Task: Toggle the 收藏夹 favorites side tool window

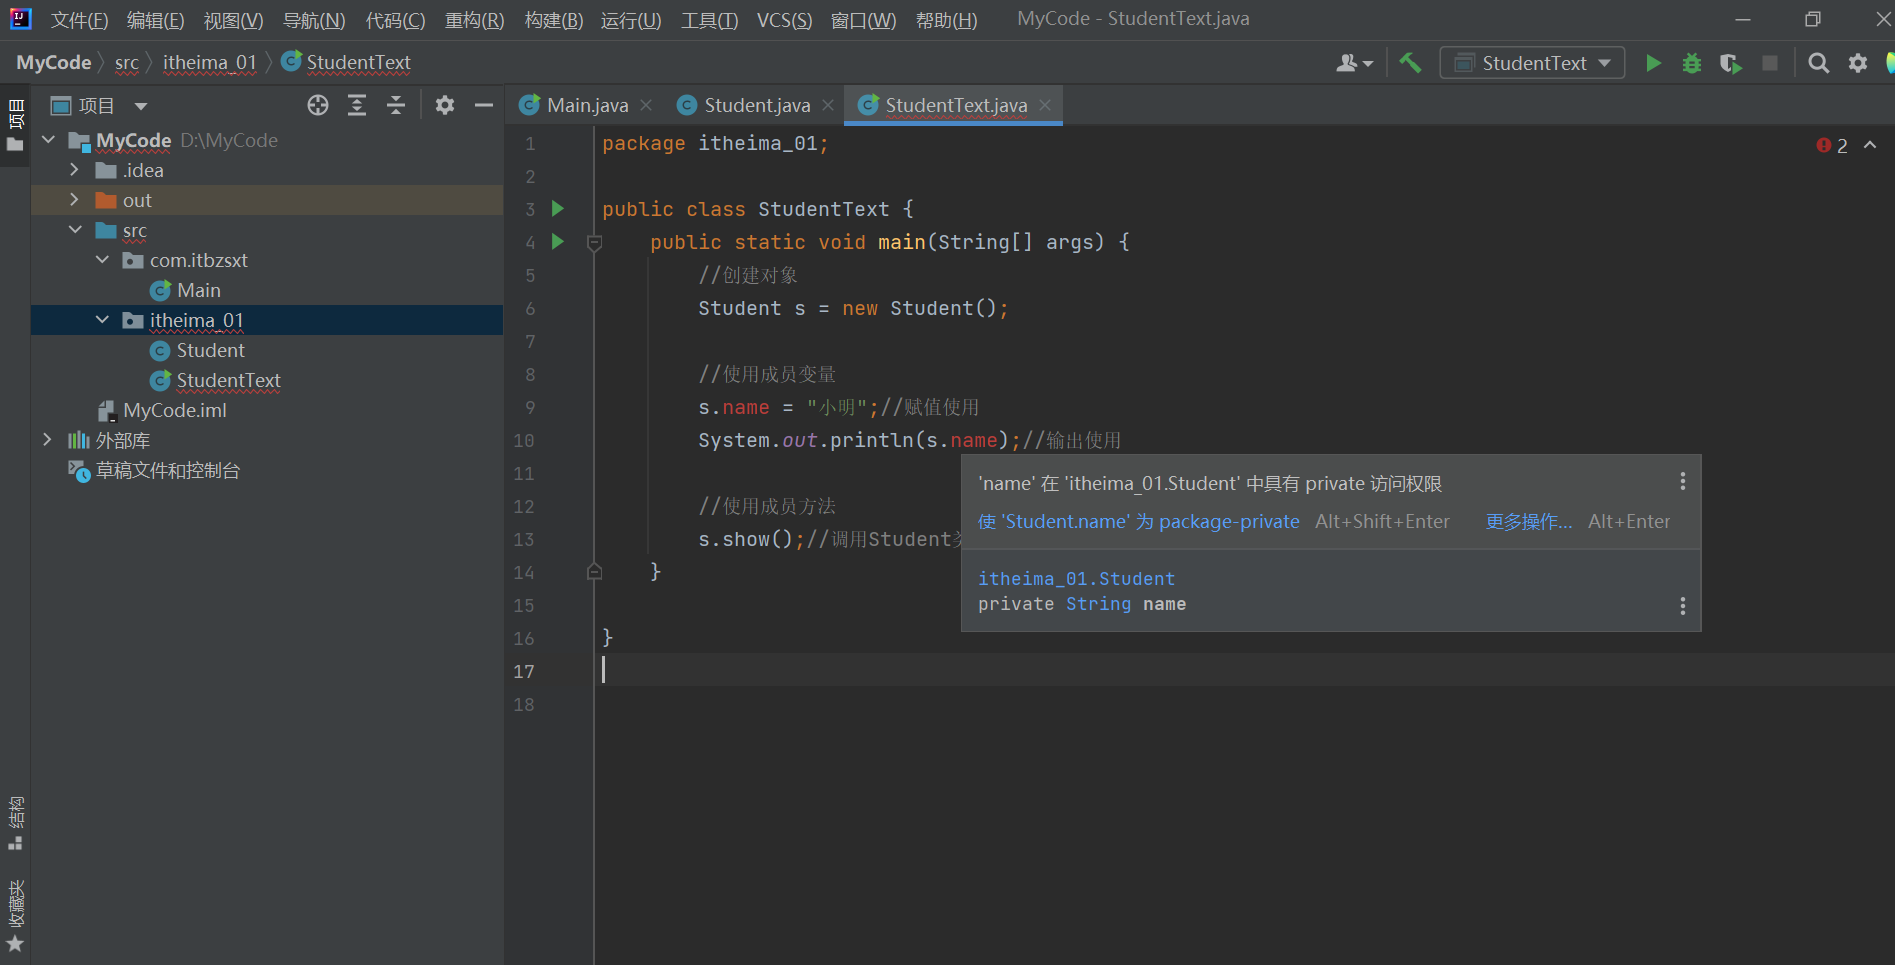Action: click(x=15, y=915)
